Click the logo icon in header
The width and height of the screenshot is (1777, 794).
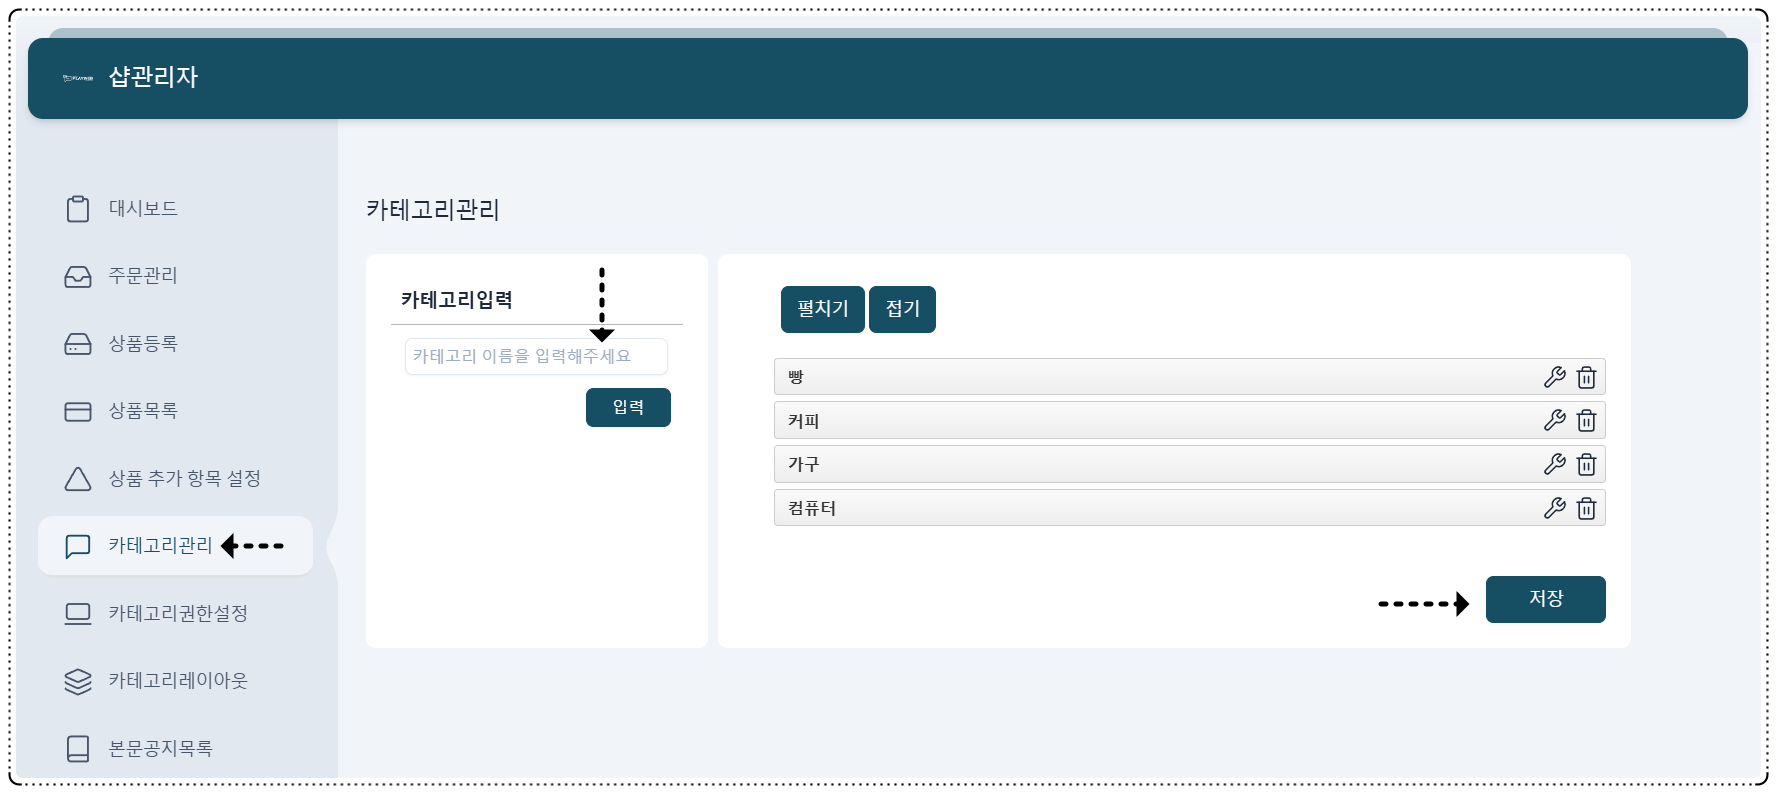pos(78,77)
